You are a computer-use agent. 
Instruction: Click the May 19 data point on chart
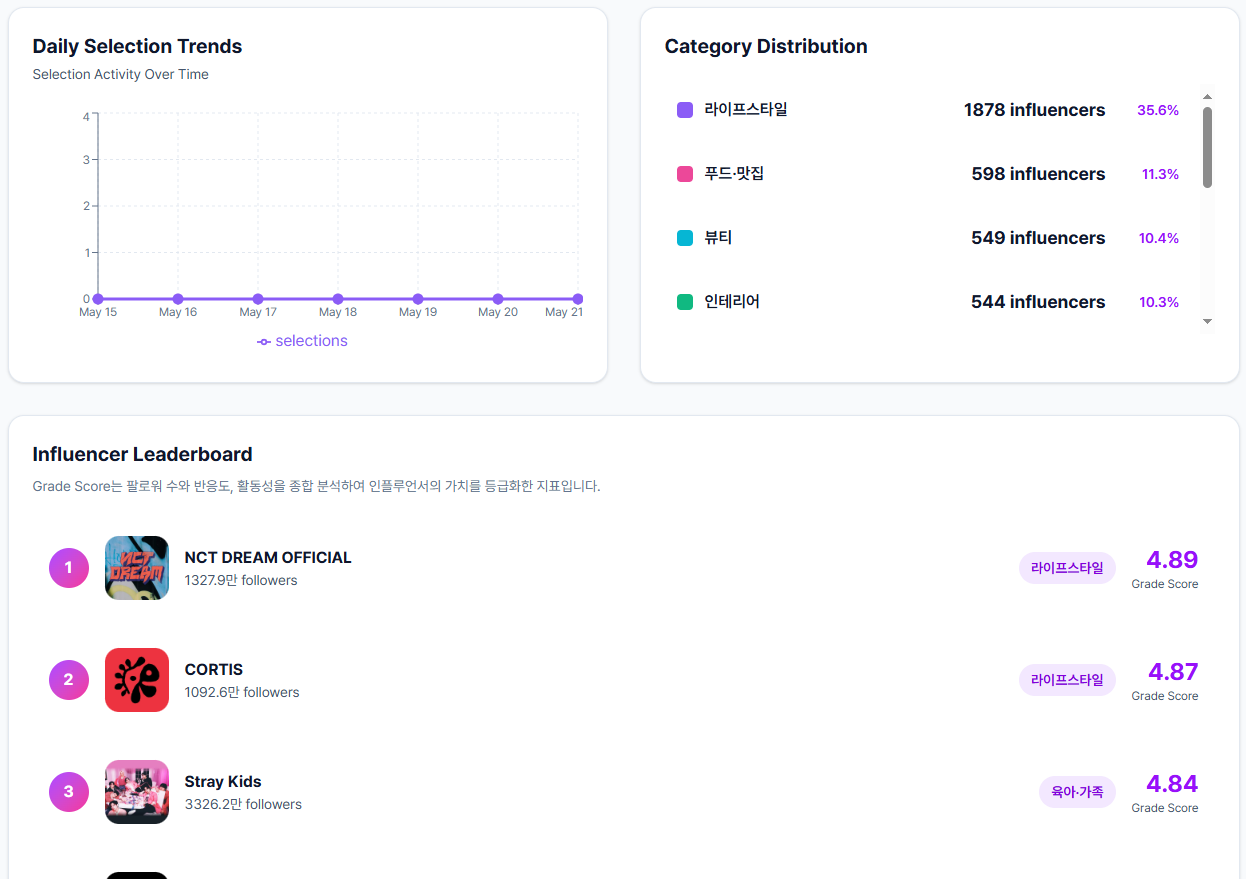(x=418, y=299)
